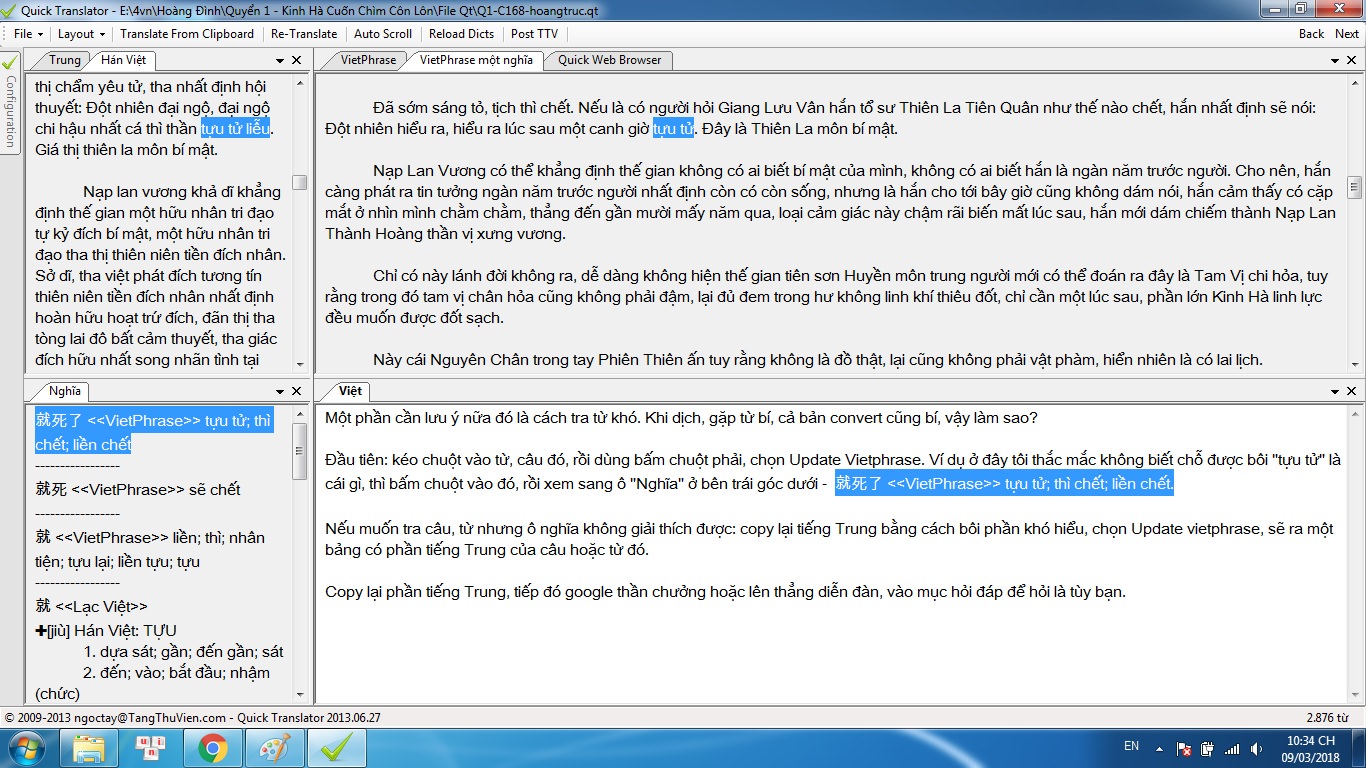The image size is (1366, 768).
Task: Open the Layout dropdown menu
Action: (81, 34)
